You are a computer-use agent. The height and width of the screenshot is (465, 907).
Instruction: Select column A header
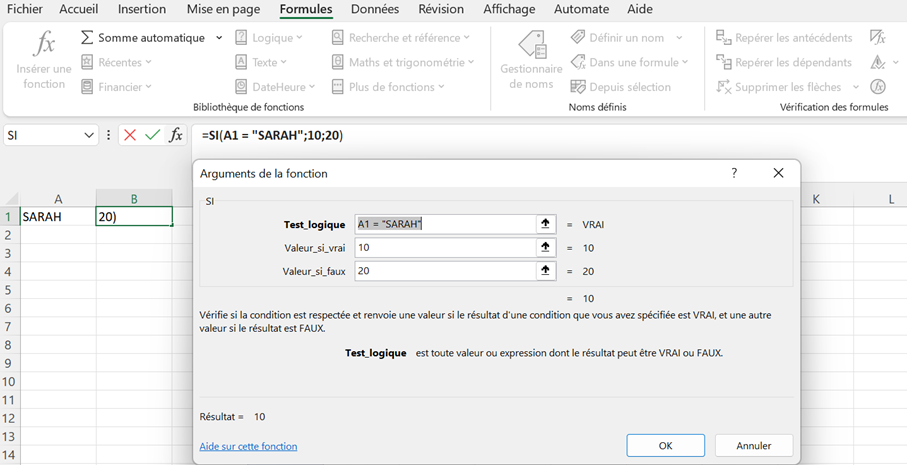(58, 199)
